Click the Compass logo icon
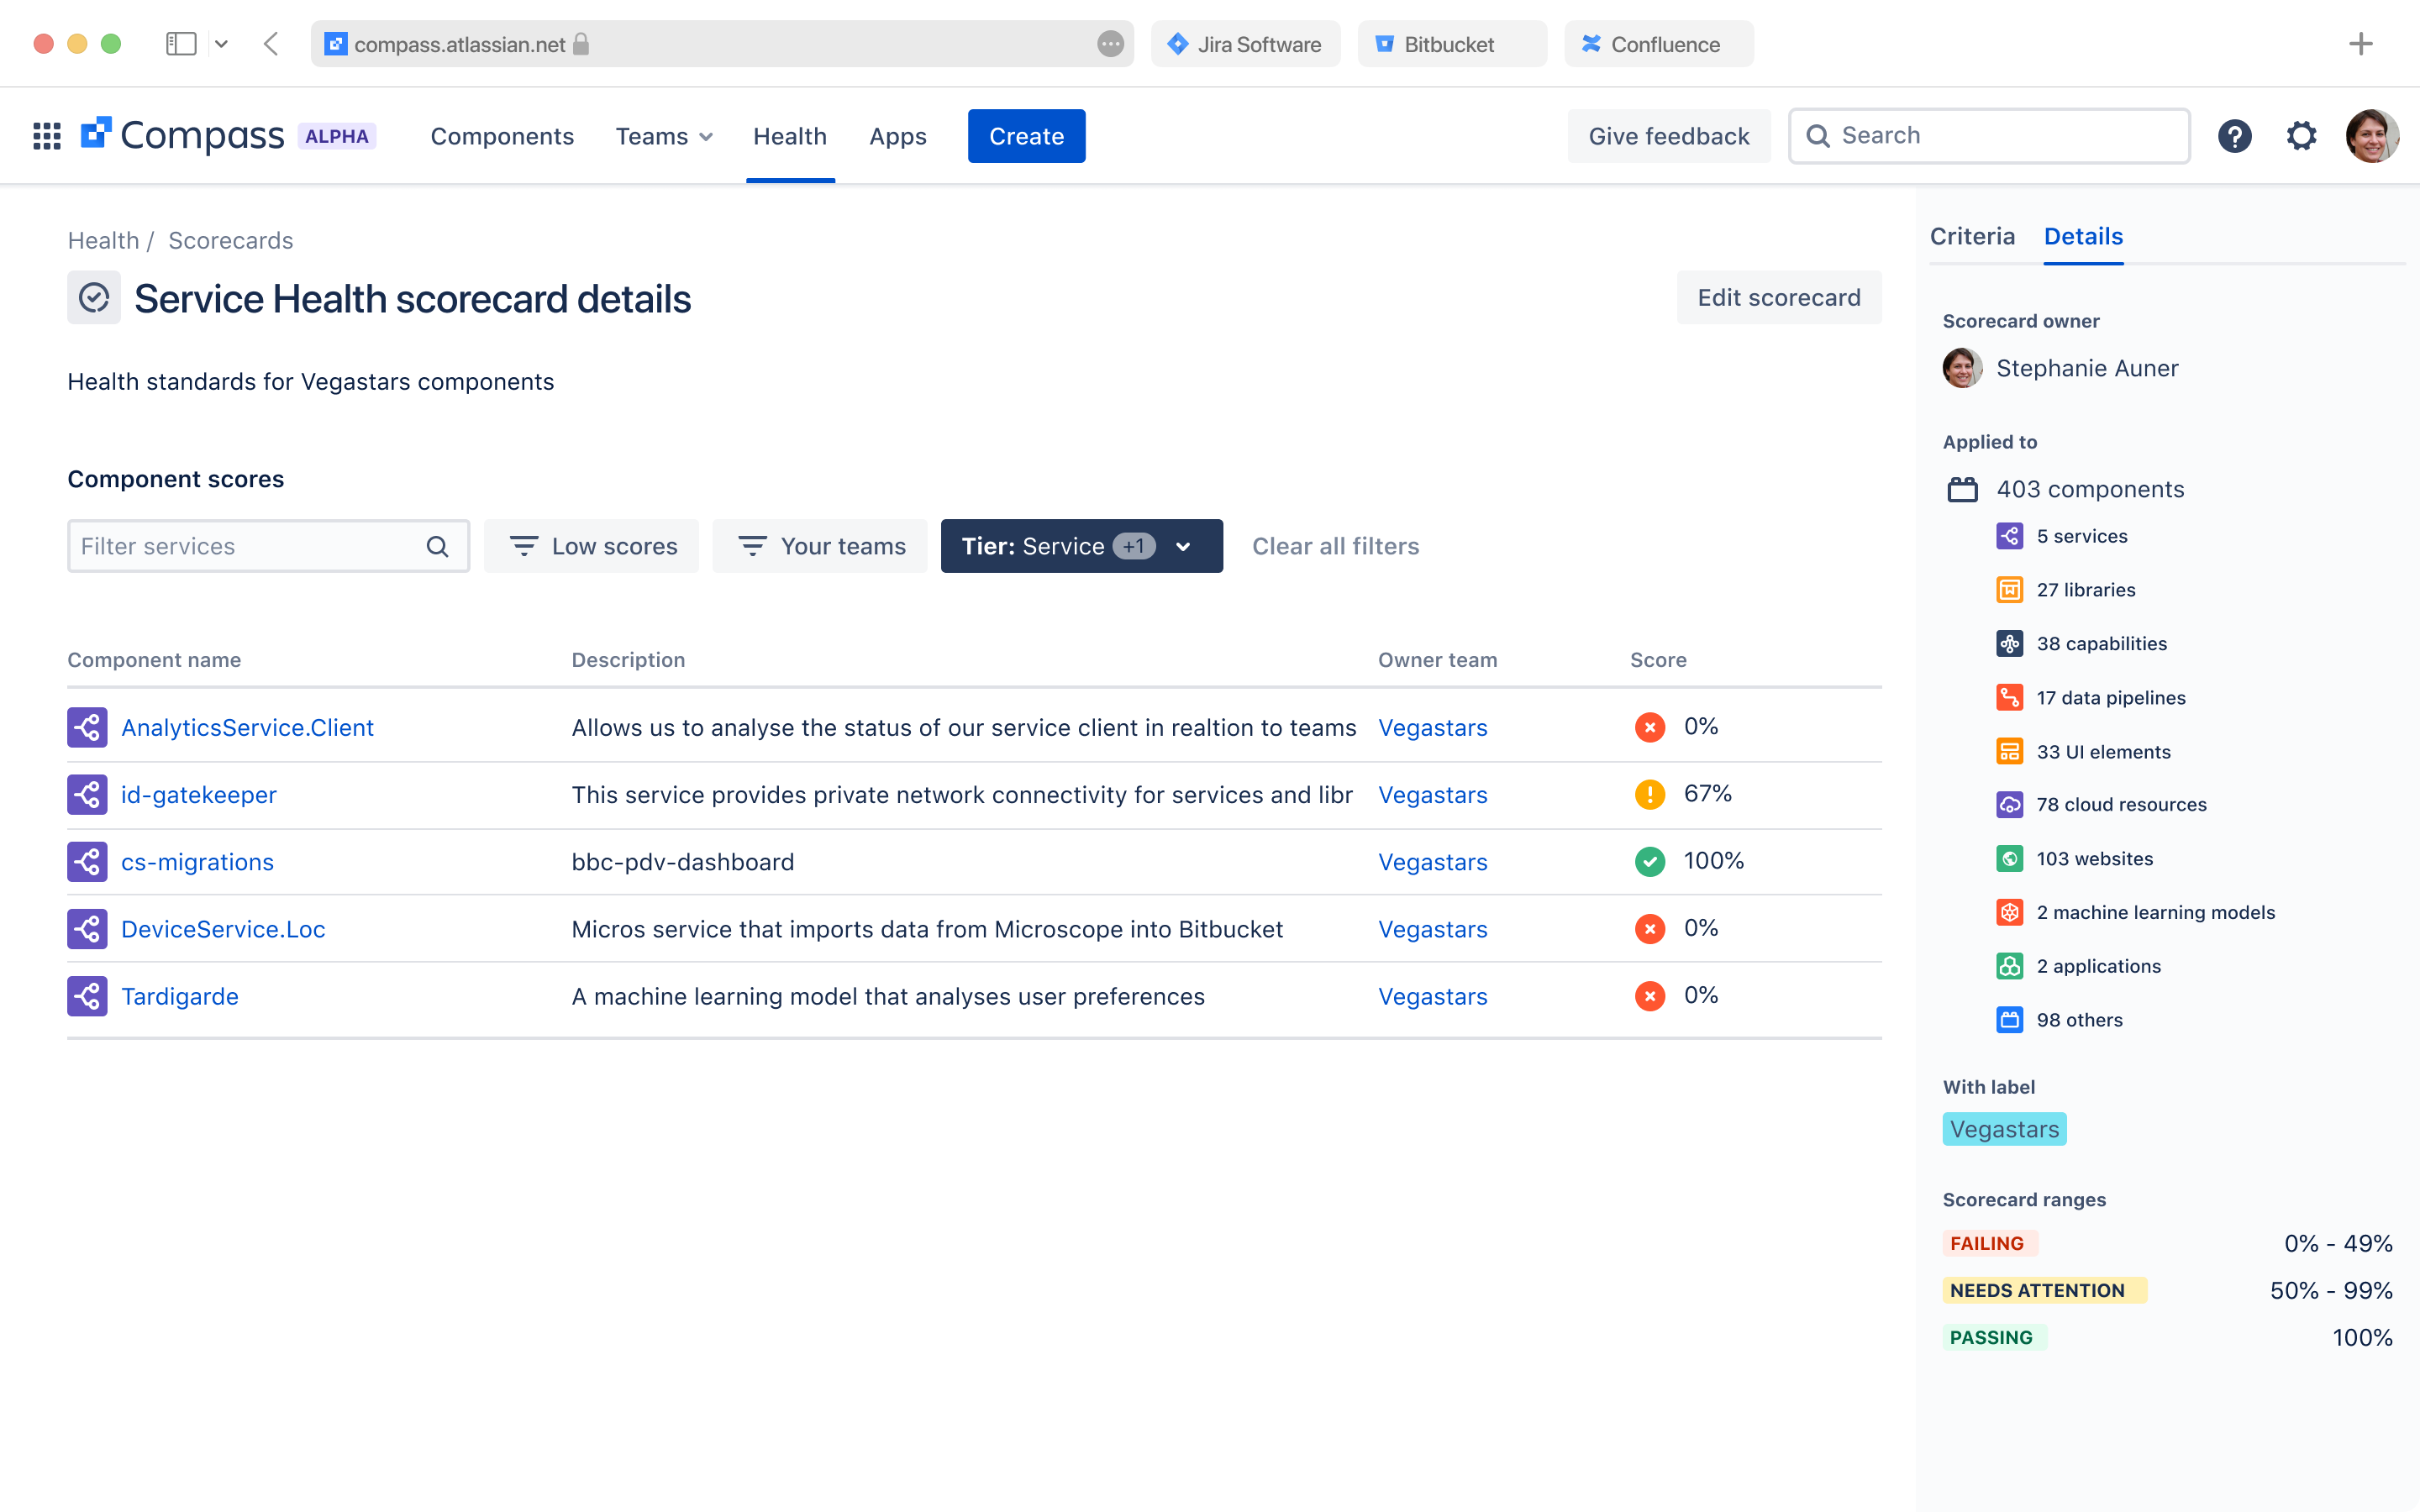Viewport: 2420px width, 1512px height. click(98, 135)
